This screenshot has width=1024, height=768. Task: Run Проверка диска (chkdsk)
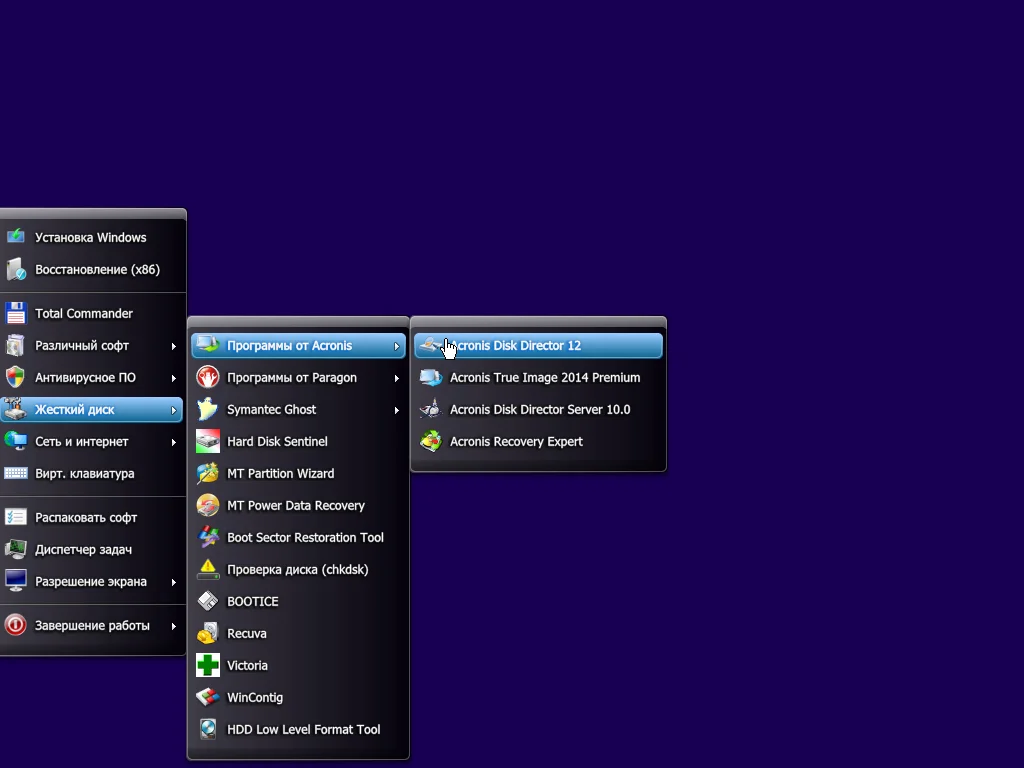coord(297,569)
